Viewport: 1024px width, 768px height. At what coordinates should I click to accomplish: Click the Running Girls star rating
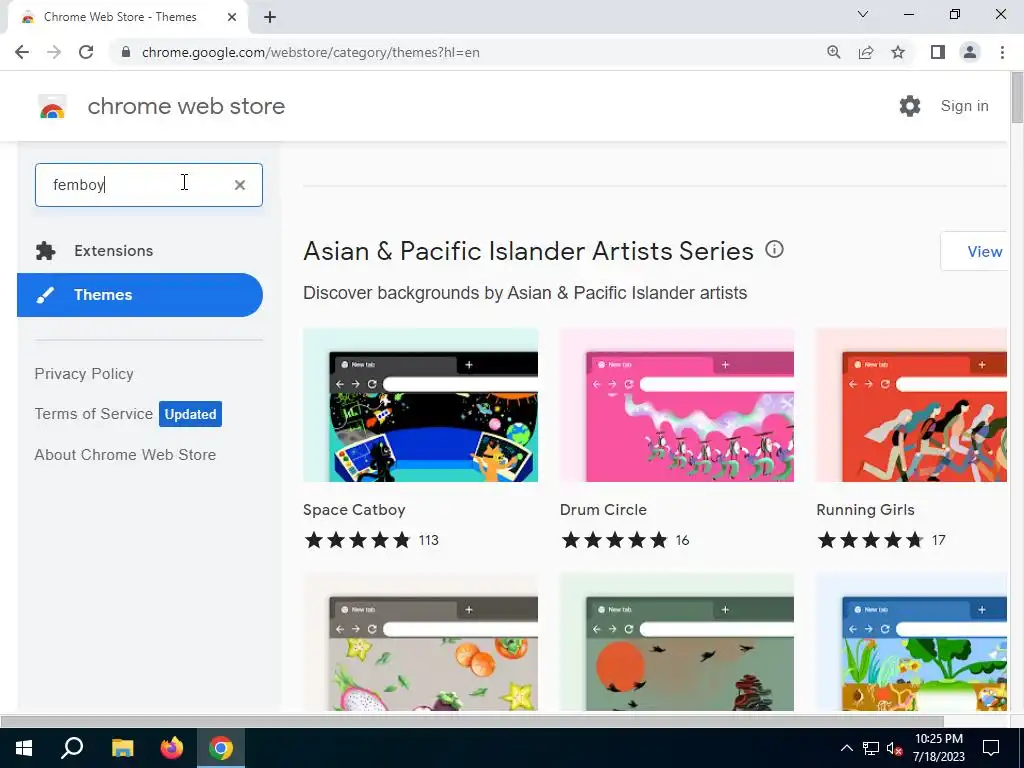[870, 540]
